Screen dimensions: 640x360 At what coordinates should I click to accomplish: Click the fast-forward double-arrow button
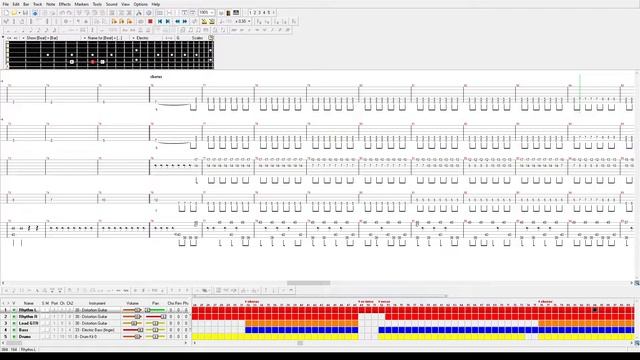coord(185,21)
